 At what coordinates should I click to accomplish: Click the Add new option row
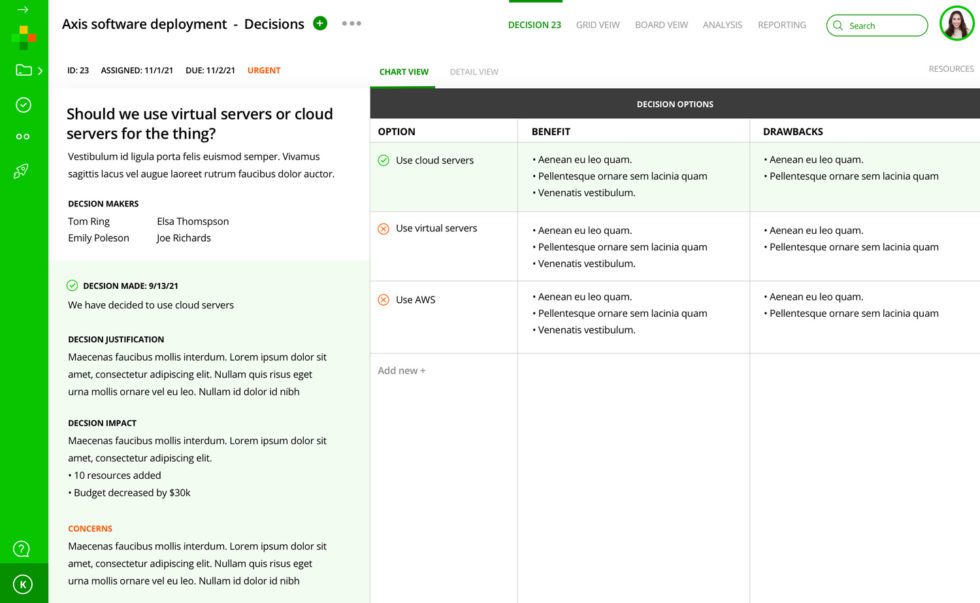click(x=401, y=370)
